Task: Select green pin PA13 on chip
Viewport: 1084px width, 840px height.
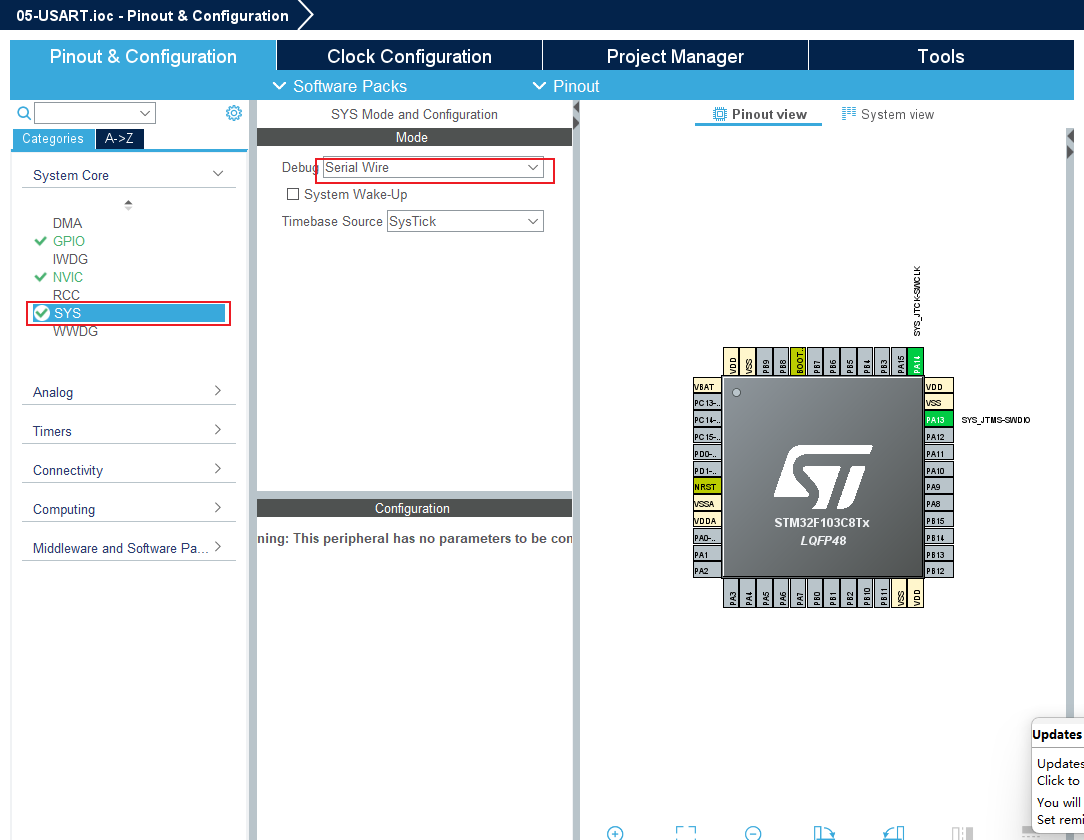Action: (939, 420)
